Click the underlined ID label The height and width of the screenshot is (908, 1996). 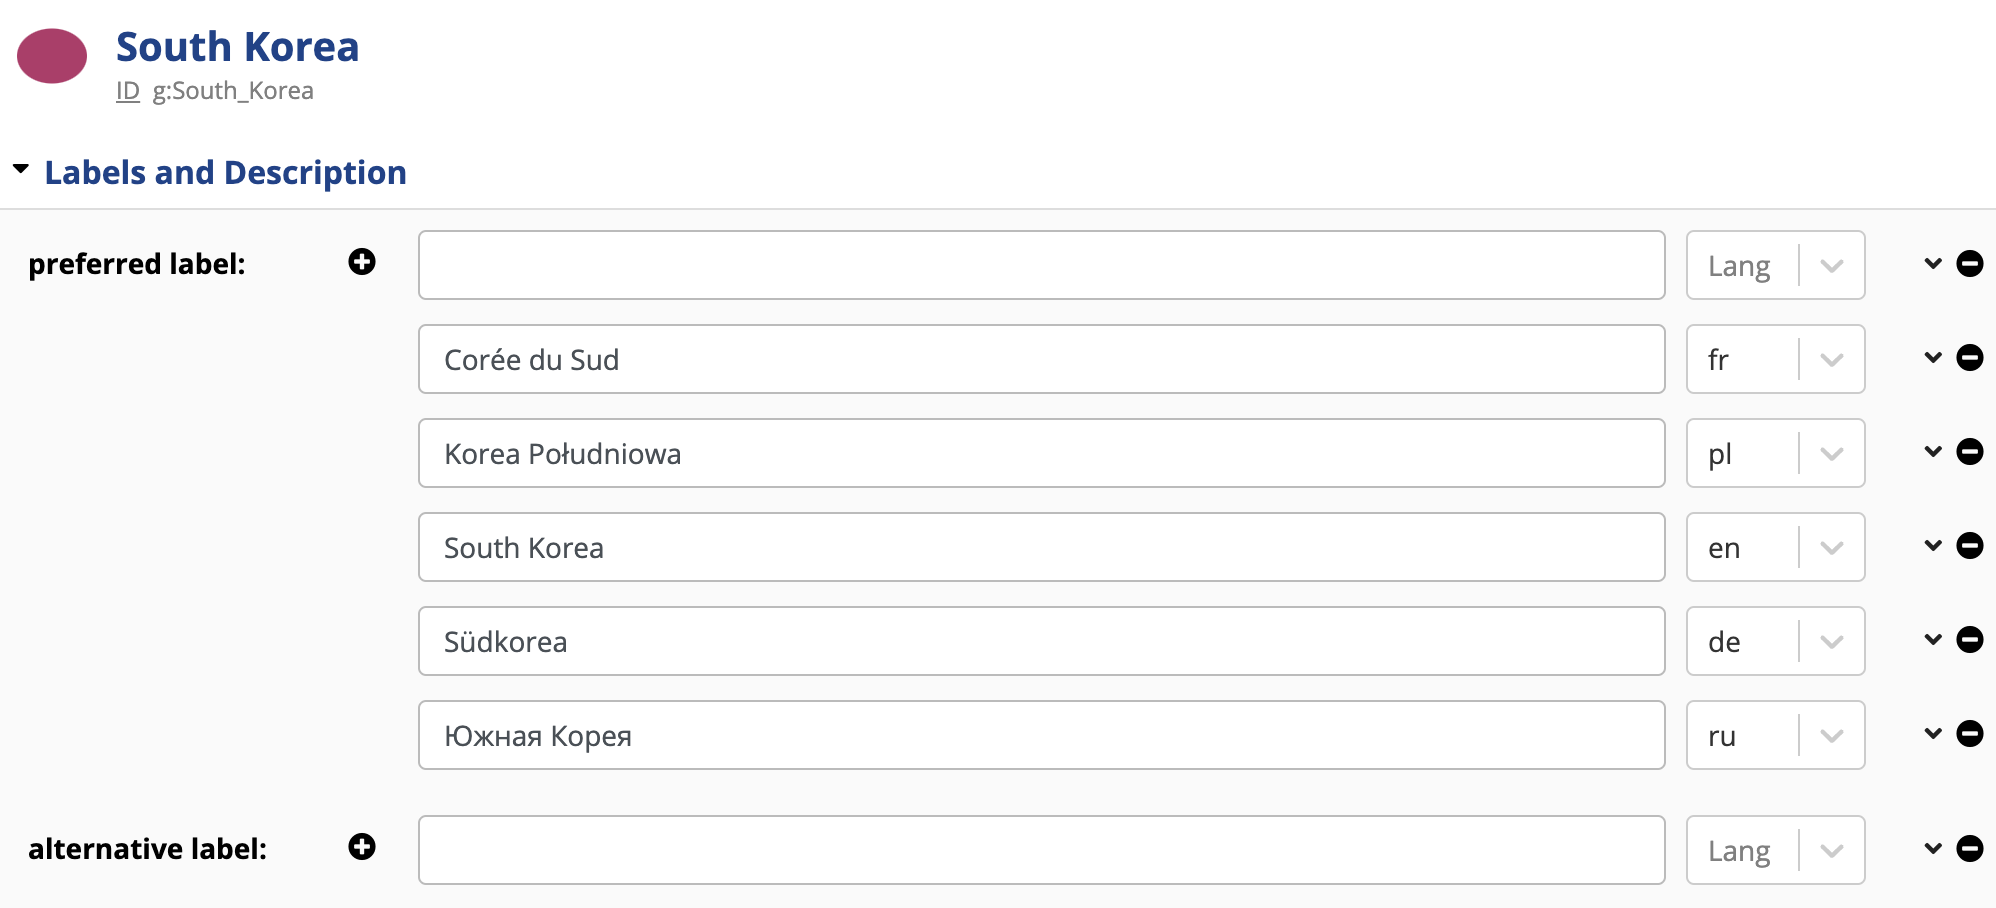(x=128, y=91)
